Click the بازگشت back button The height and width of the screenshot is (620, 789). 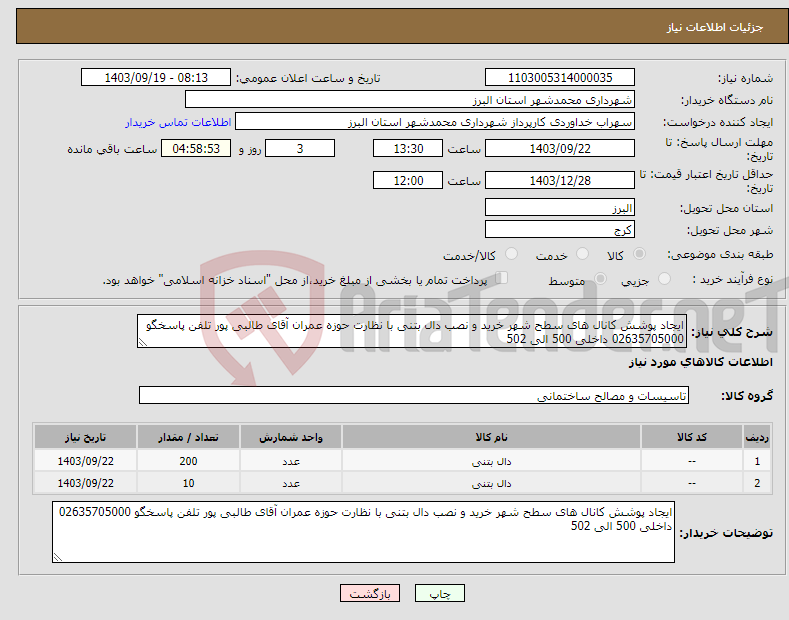pos(370,593)
